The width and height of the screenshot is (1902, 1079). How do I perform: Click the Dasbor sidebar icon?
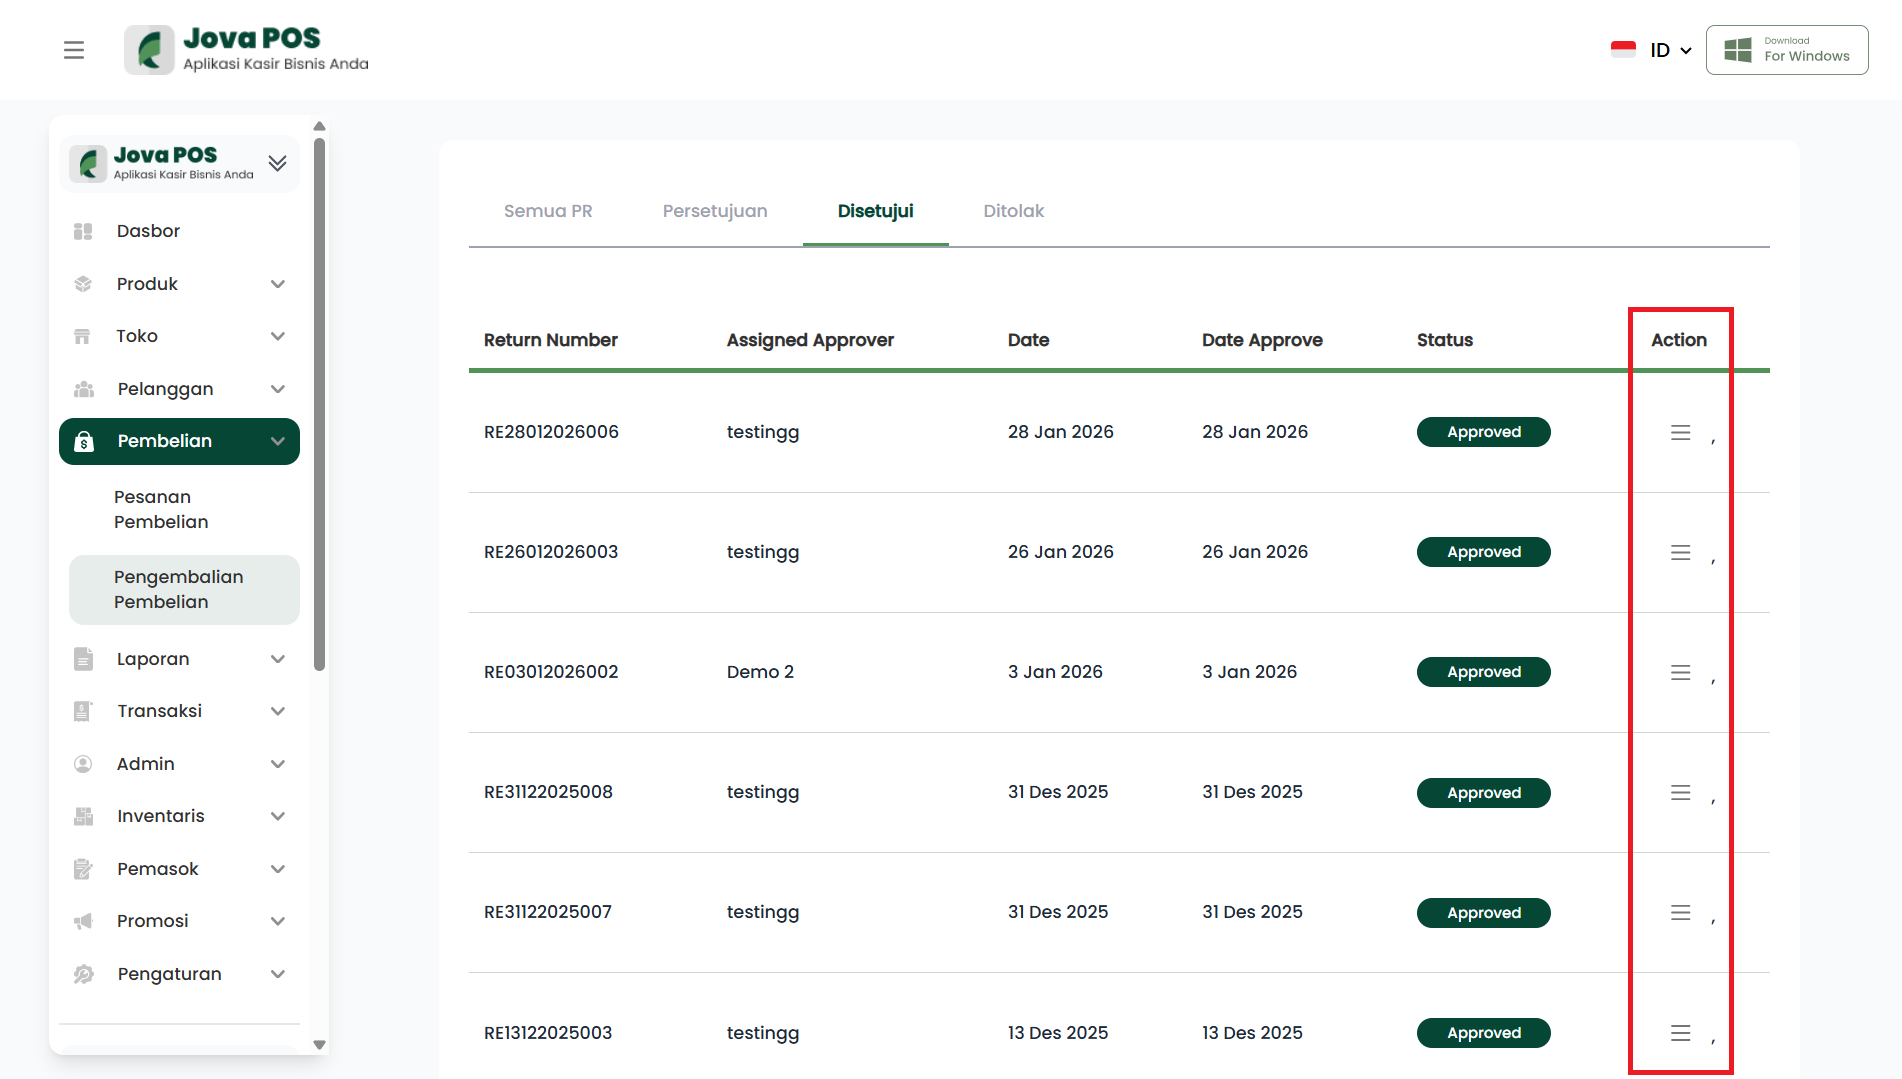coord(83,231)
